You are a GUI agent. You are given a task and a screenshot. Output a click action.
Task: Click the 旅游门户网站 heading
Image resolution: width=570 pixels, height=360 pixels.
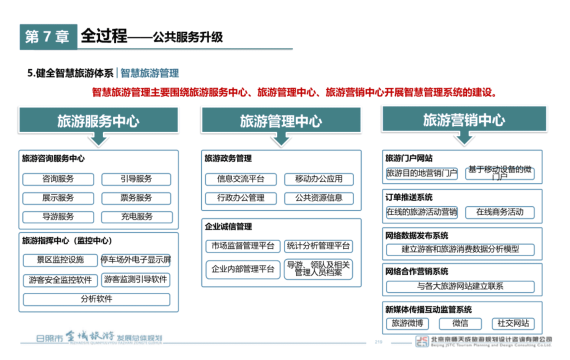pyautogui.click(x=409, y=159)
